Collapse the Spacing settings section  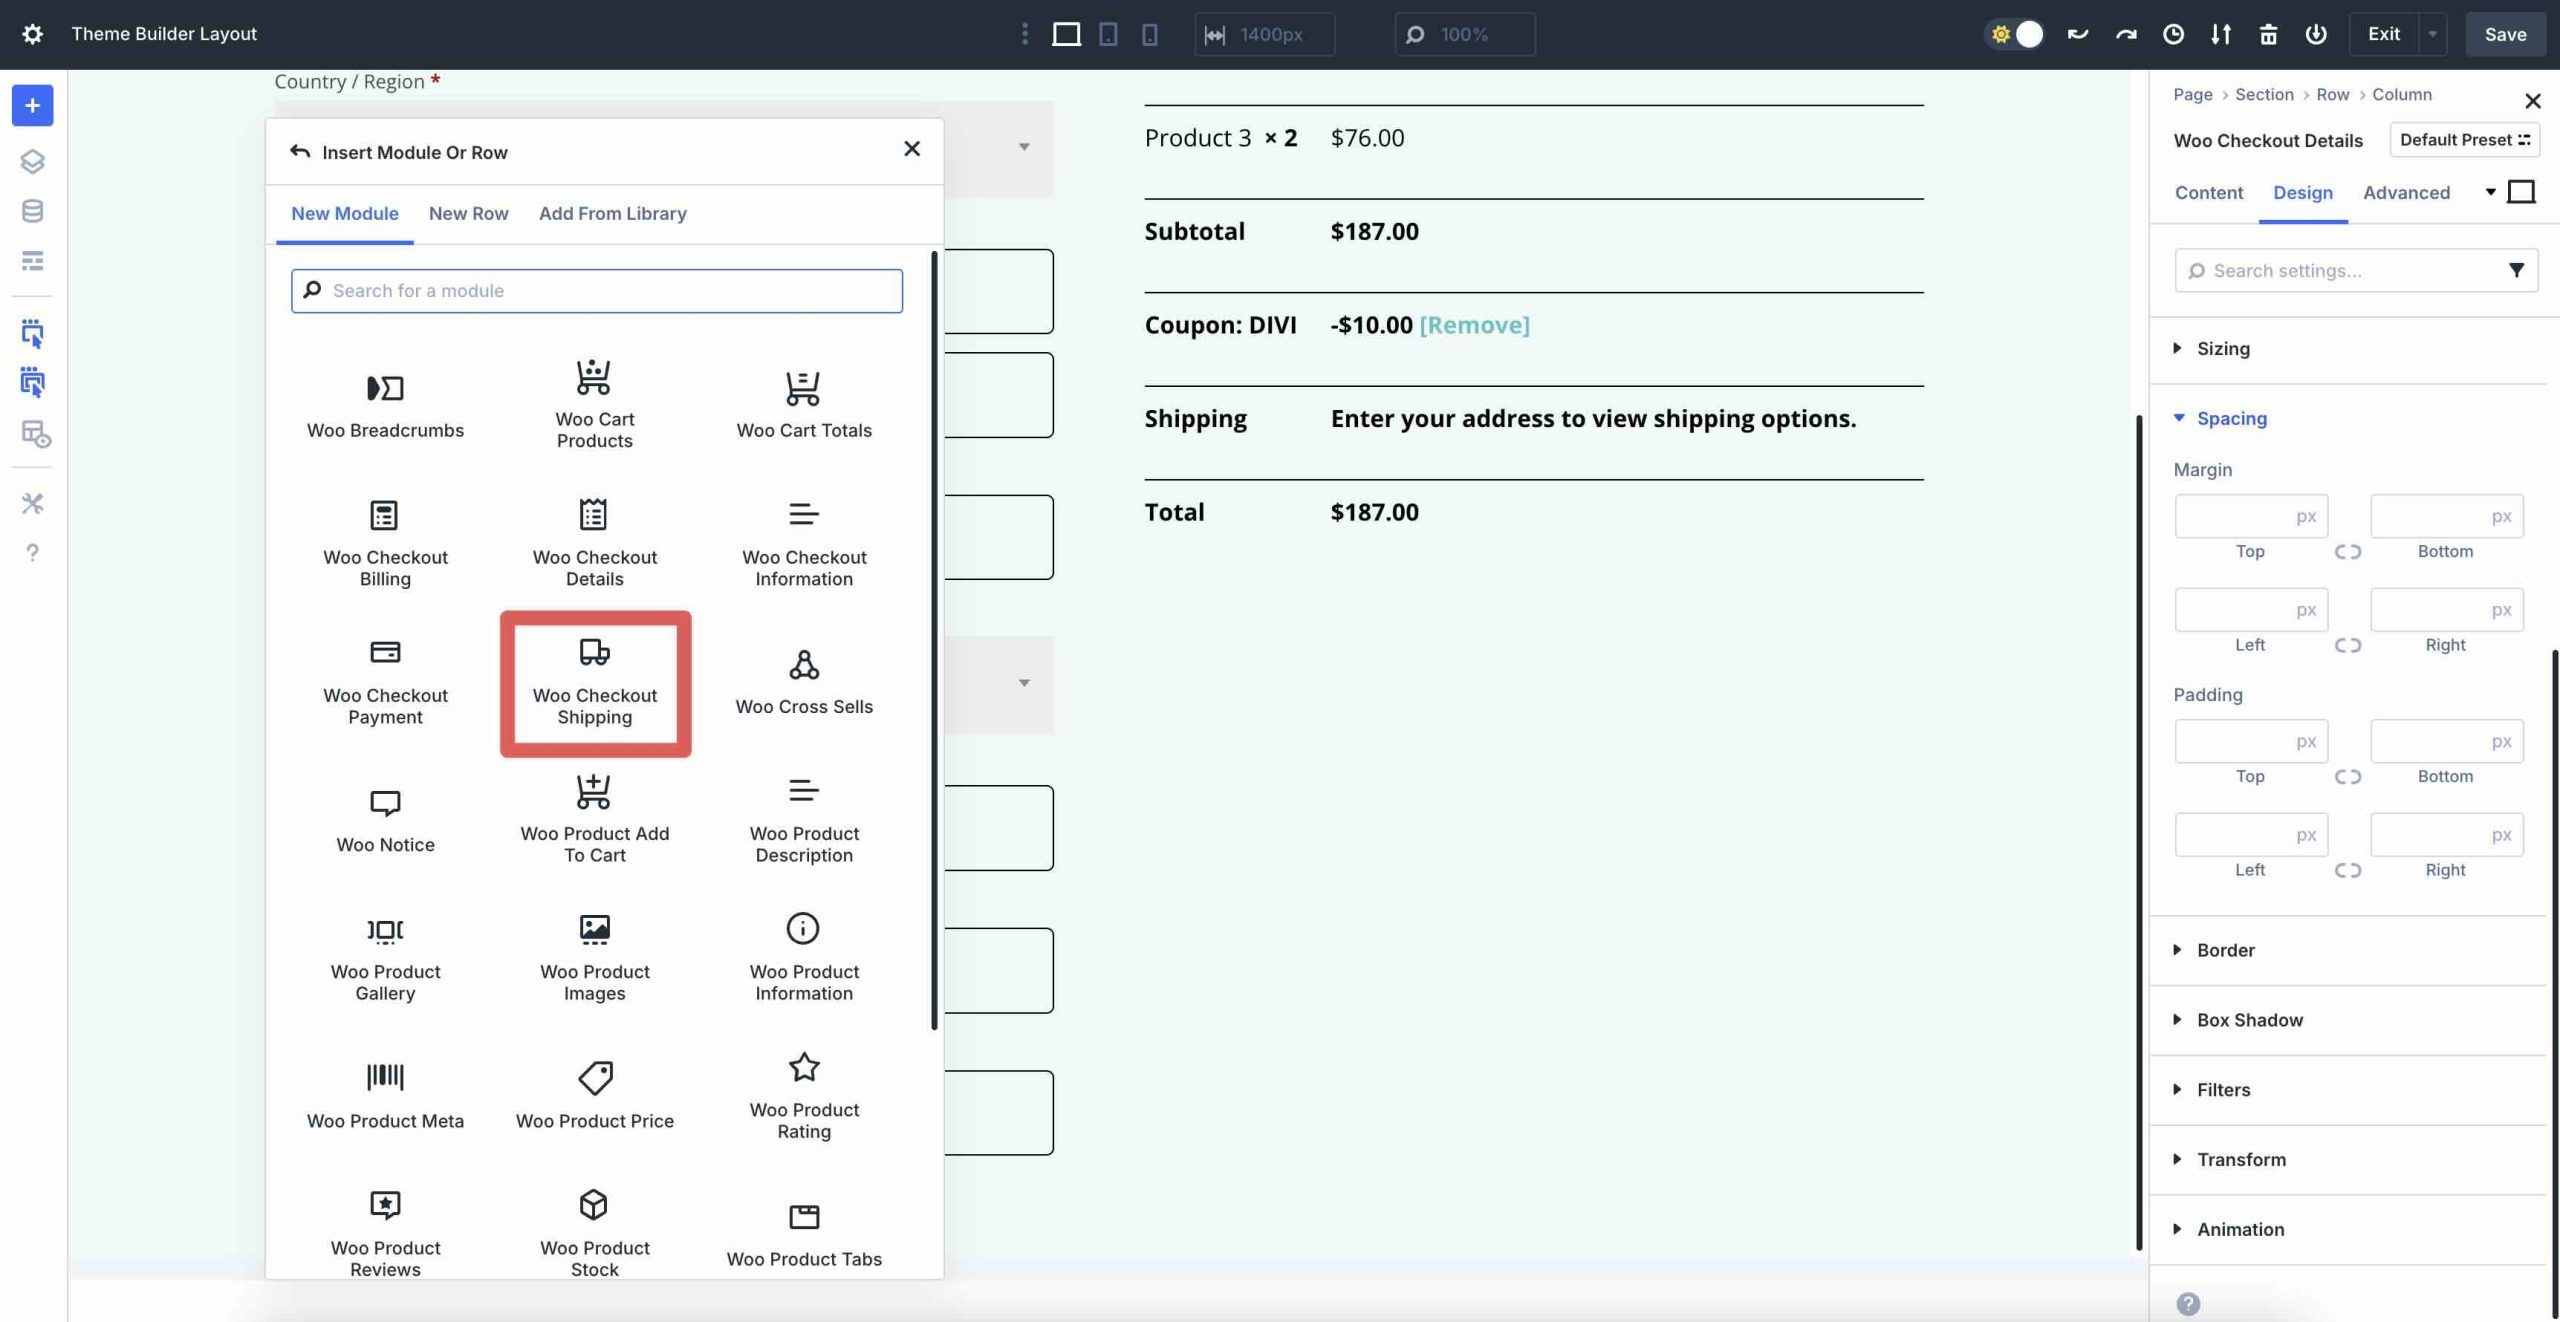pyautogui.click(x=2232, y=418)
